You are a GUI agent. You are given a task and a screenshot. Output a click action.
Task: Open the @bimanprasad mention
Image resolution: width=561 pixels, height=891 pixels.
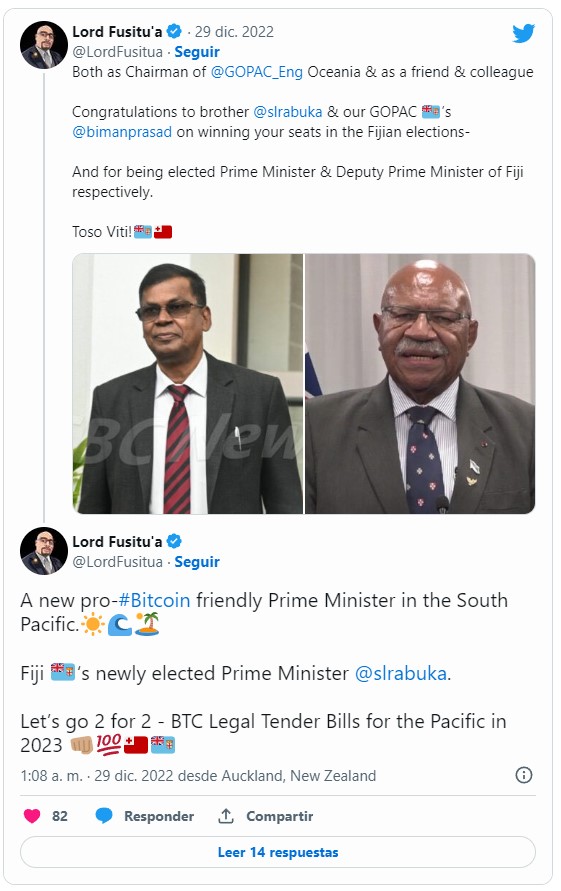(x=122, y=132)
